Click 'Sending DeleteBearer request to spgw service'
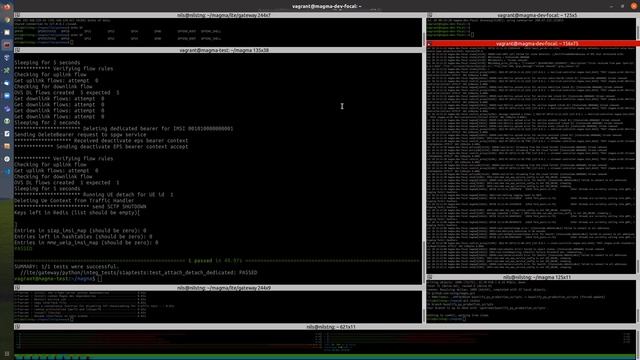The width and height of the screenshot is (640, 360). 80,134
